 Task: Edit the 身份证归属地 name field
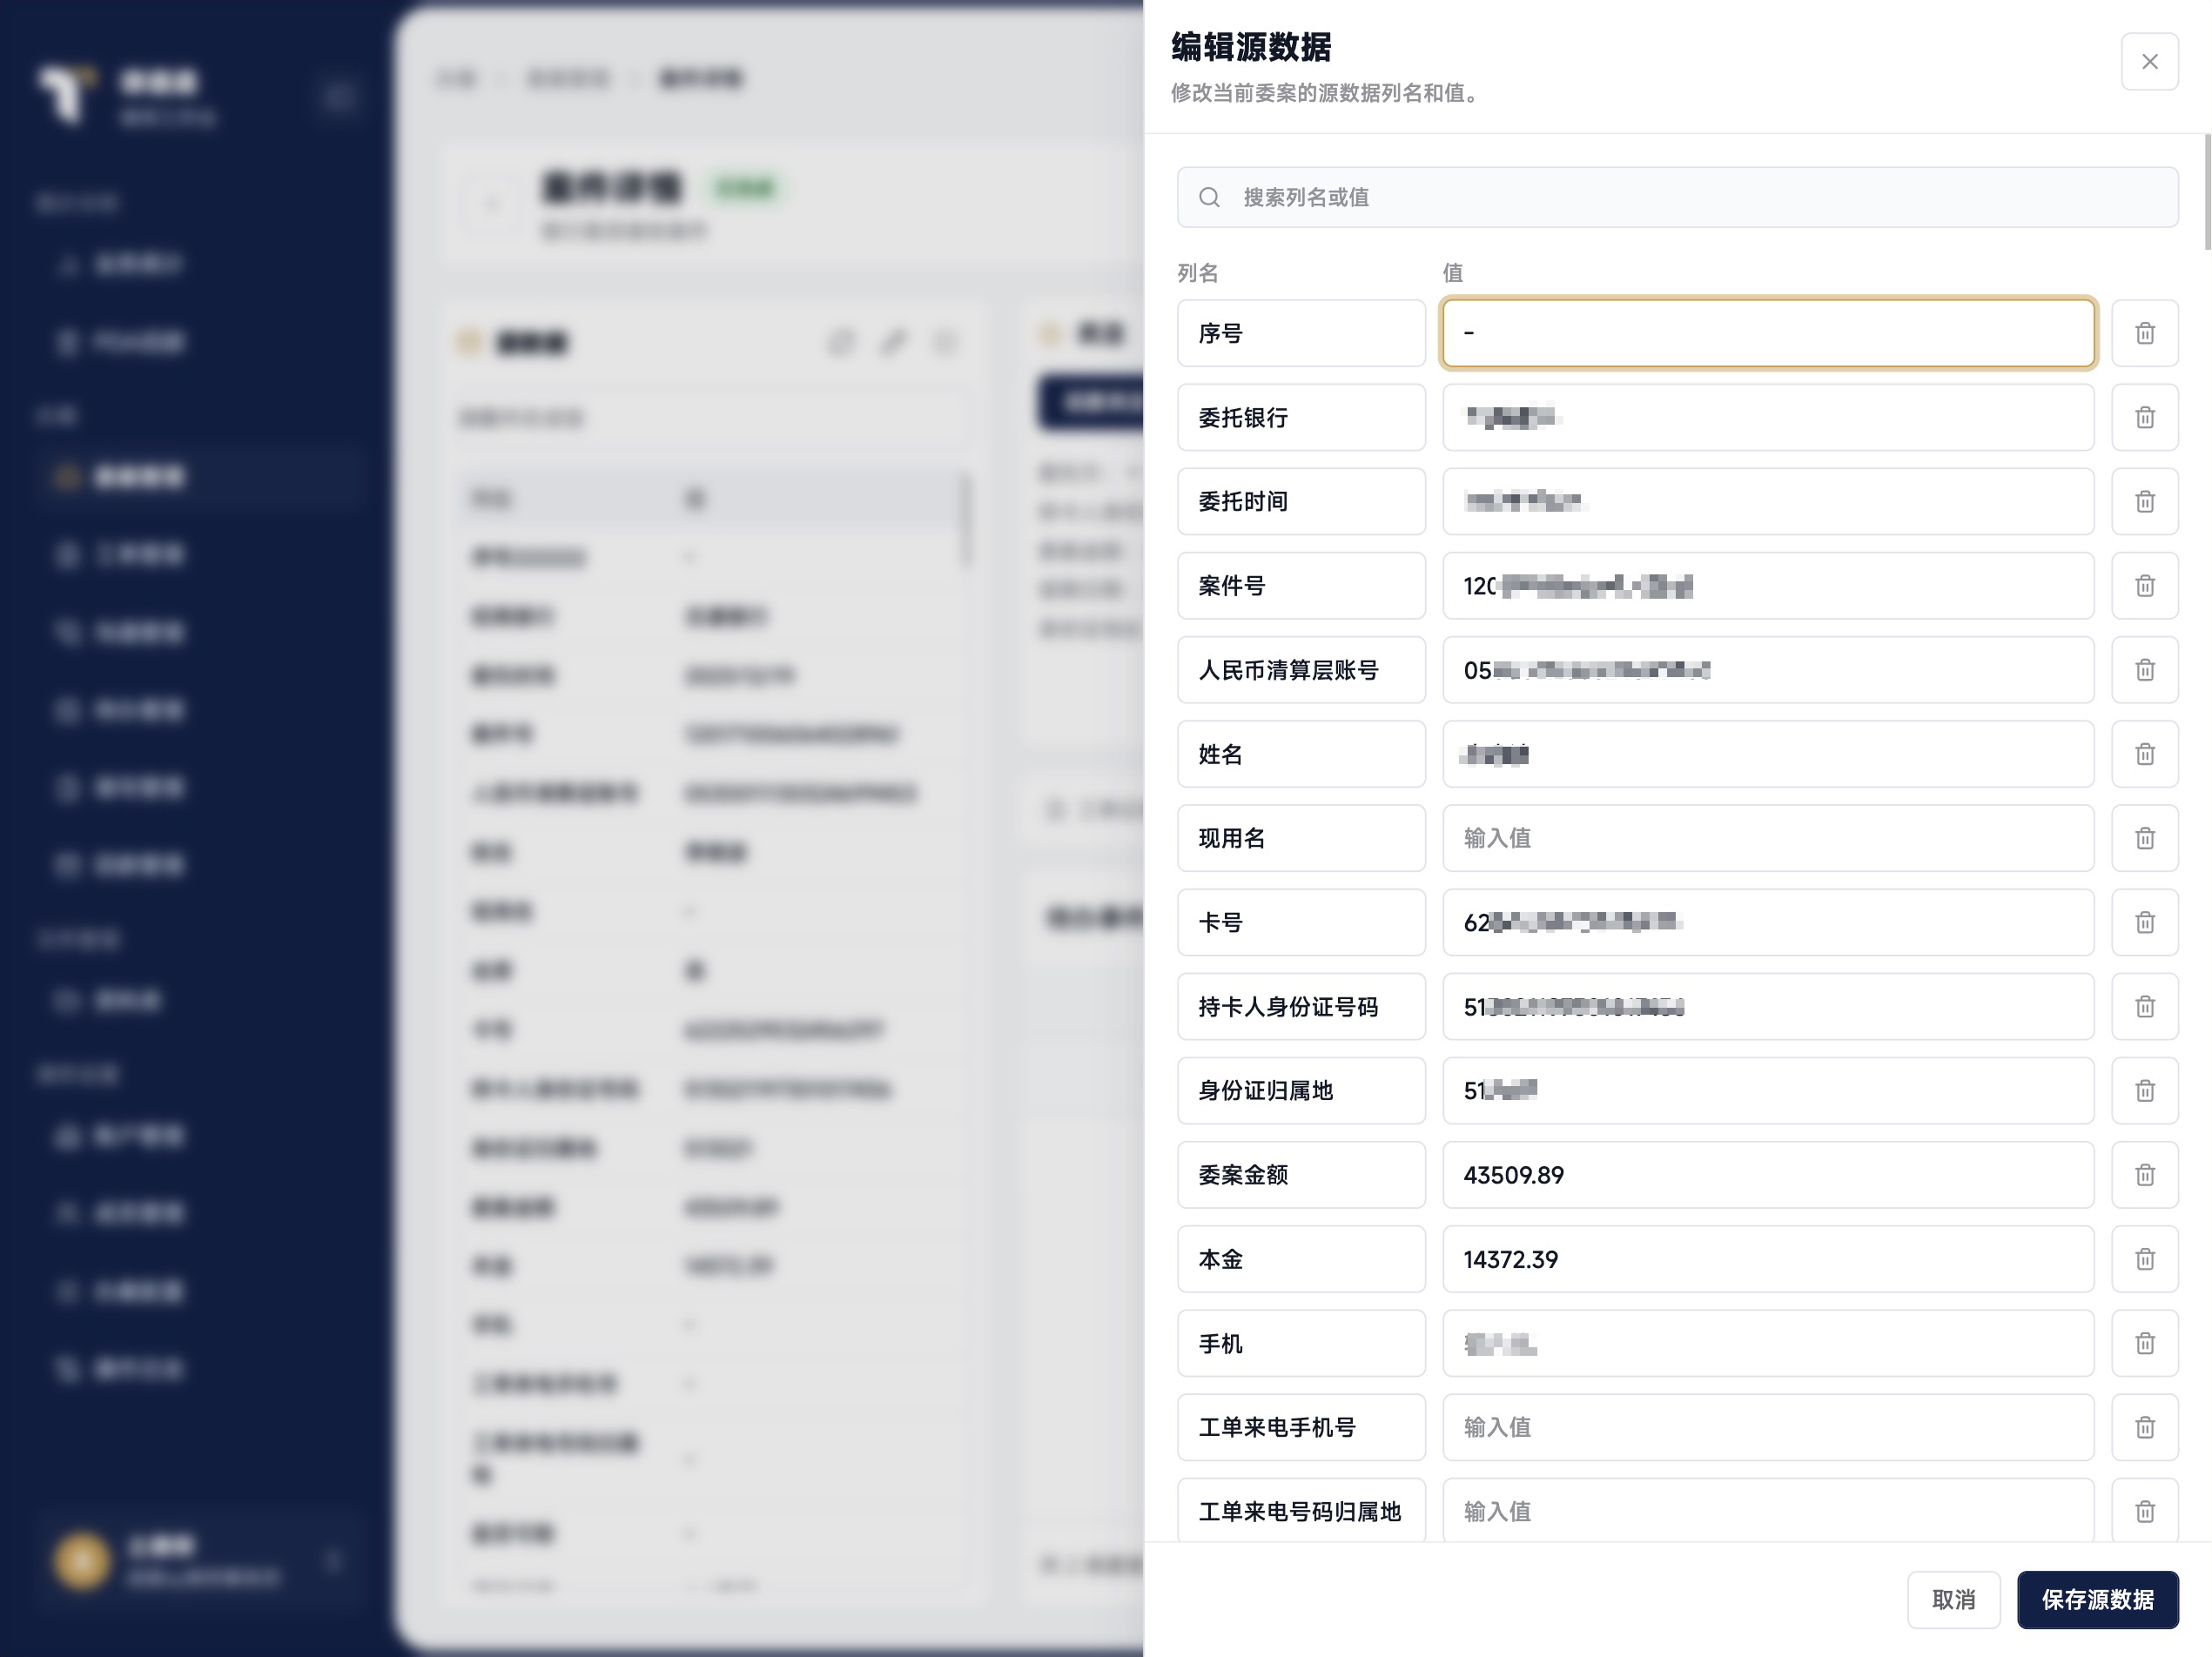[1301, 1090]
